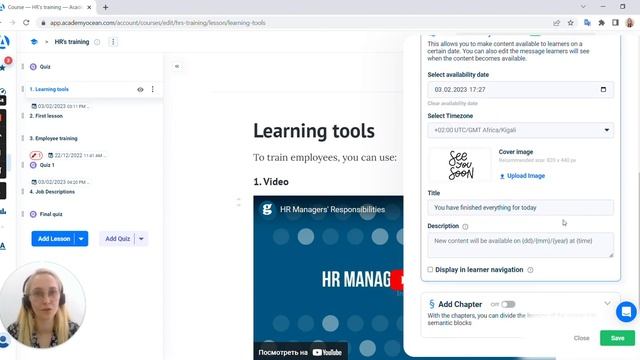The image size is (640, 360).
Task: Toggle visibility eye on Learning tools lesson
Action: tap(140, 89)
